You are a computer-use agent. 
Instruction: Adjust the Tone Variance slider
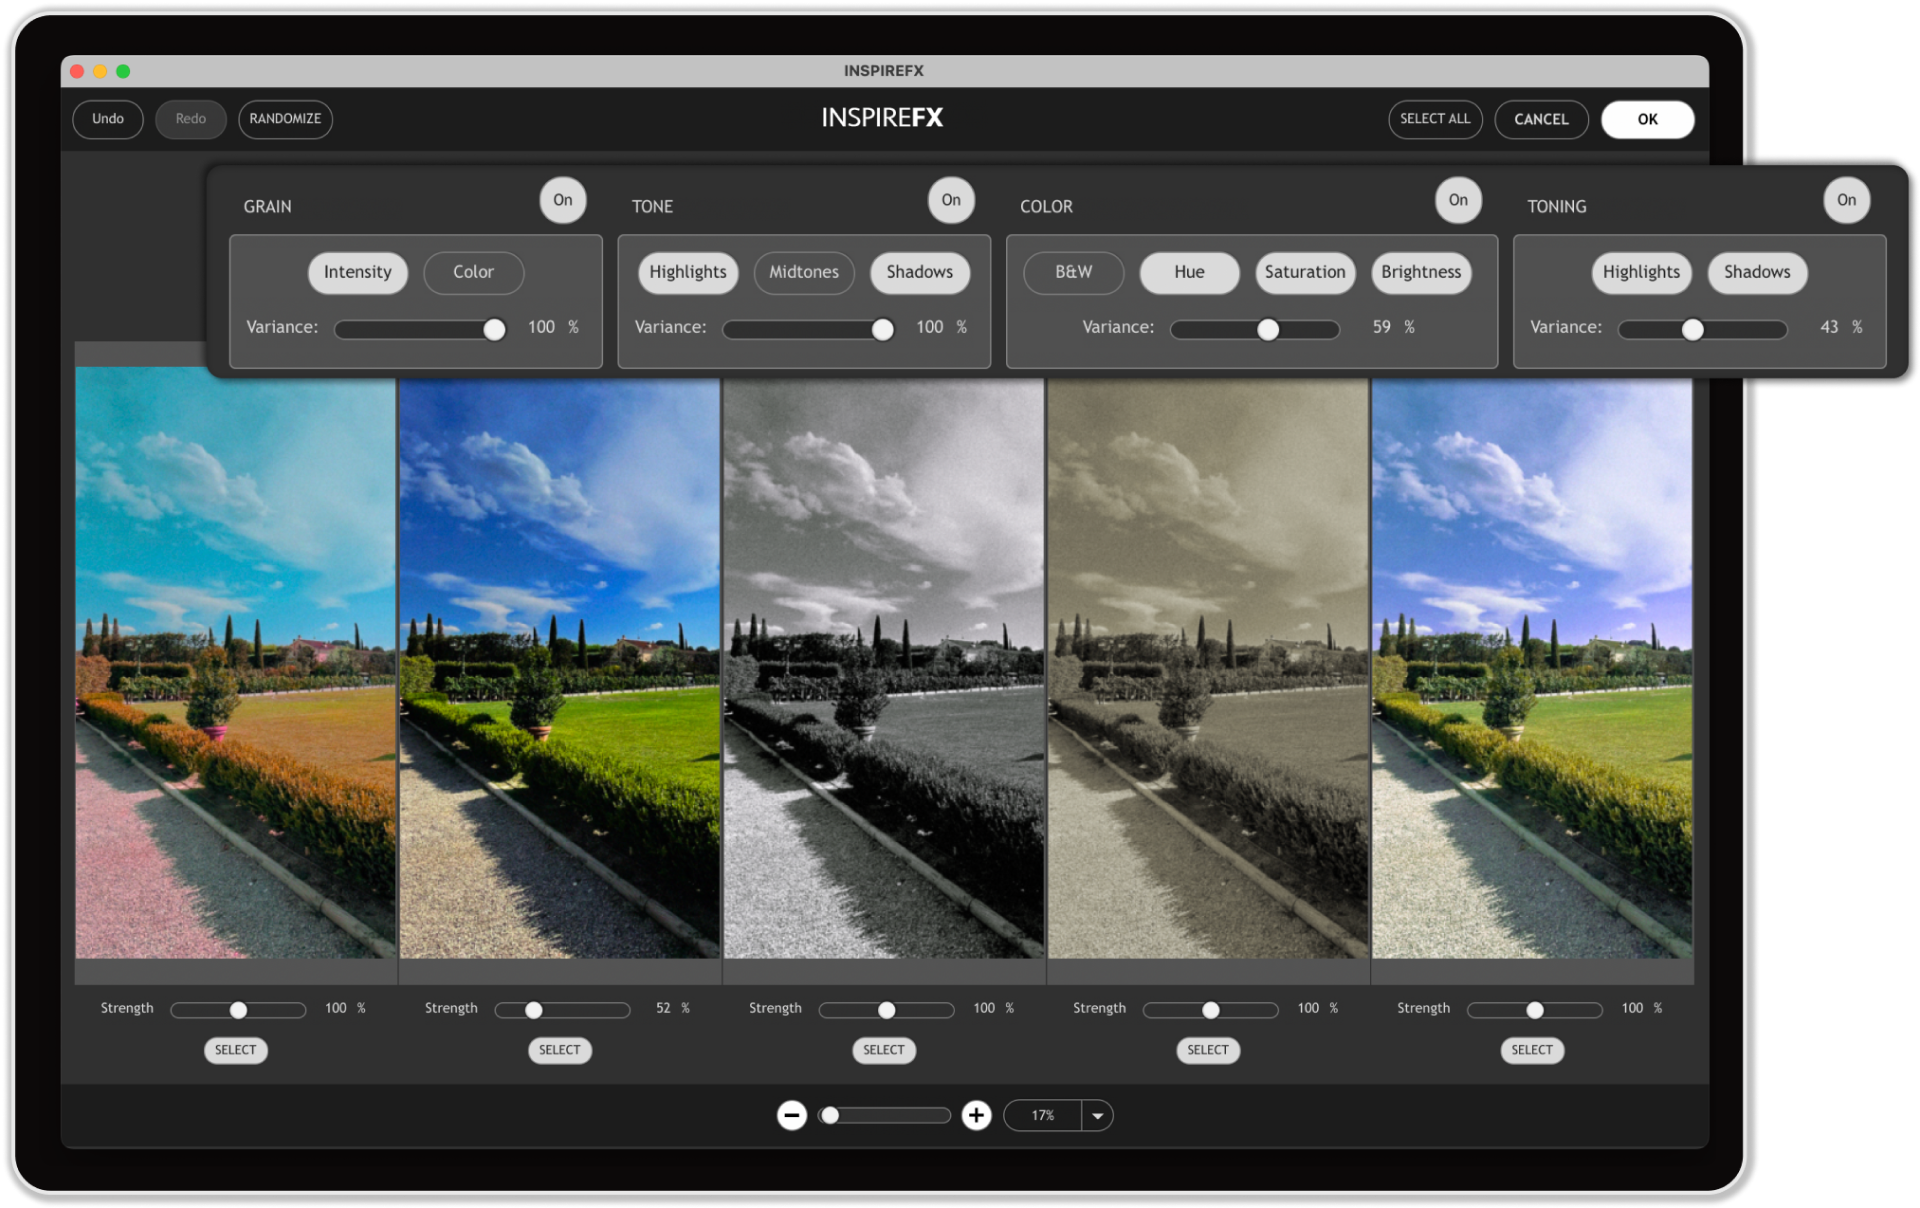pos(808,329)
